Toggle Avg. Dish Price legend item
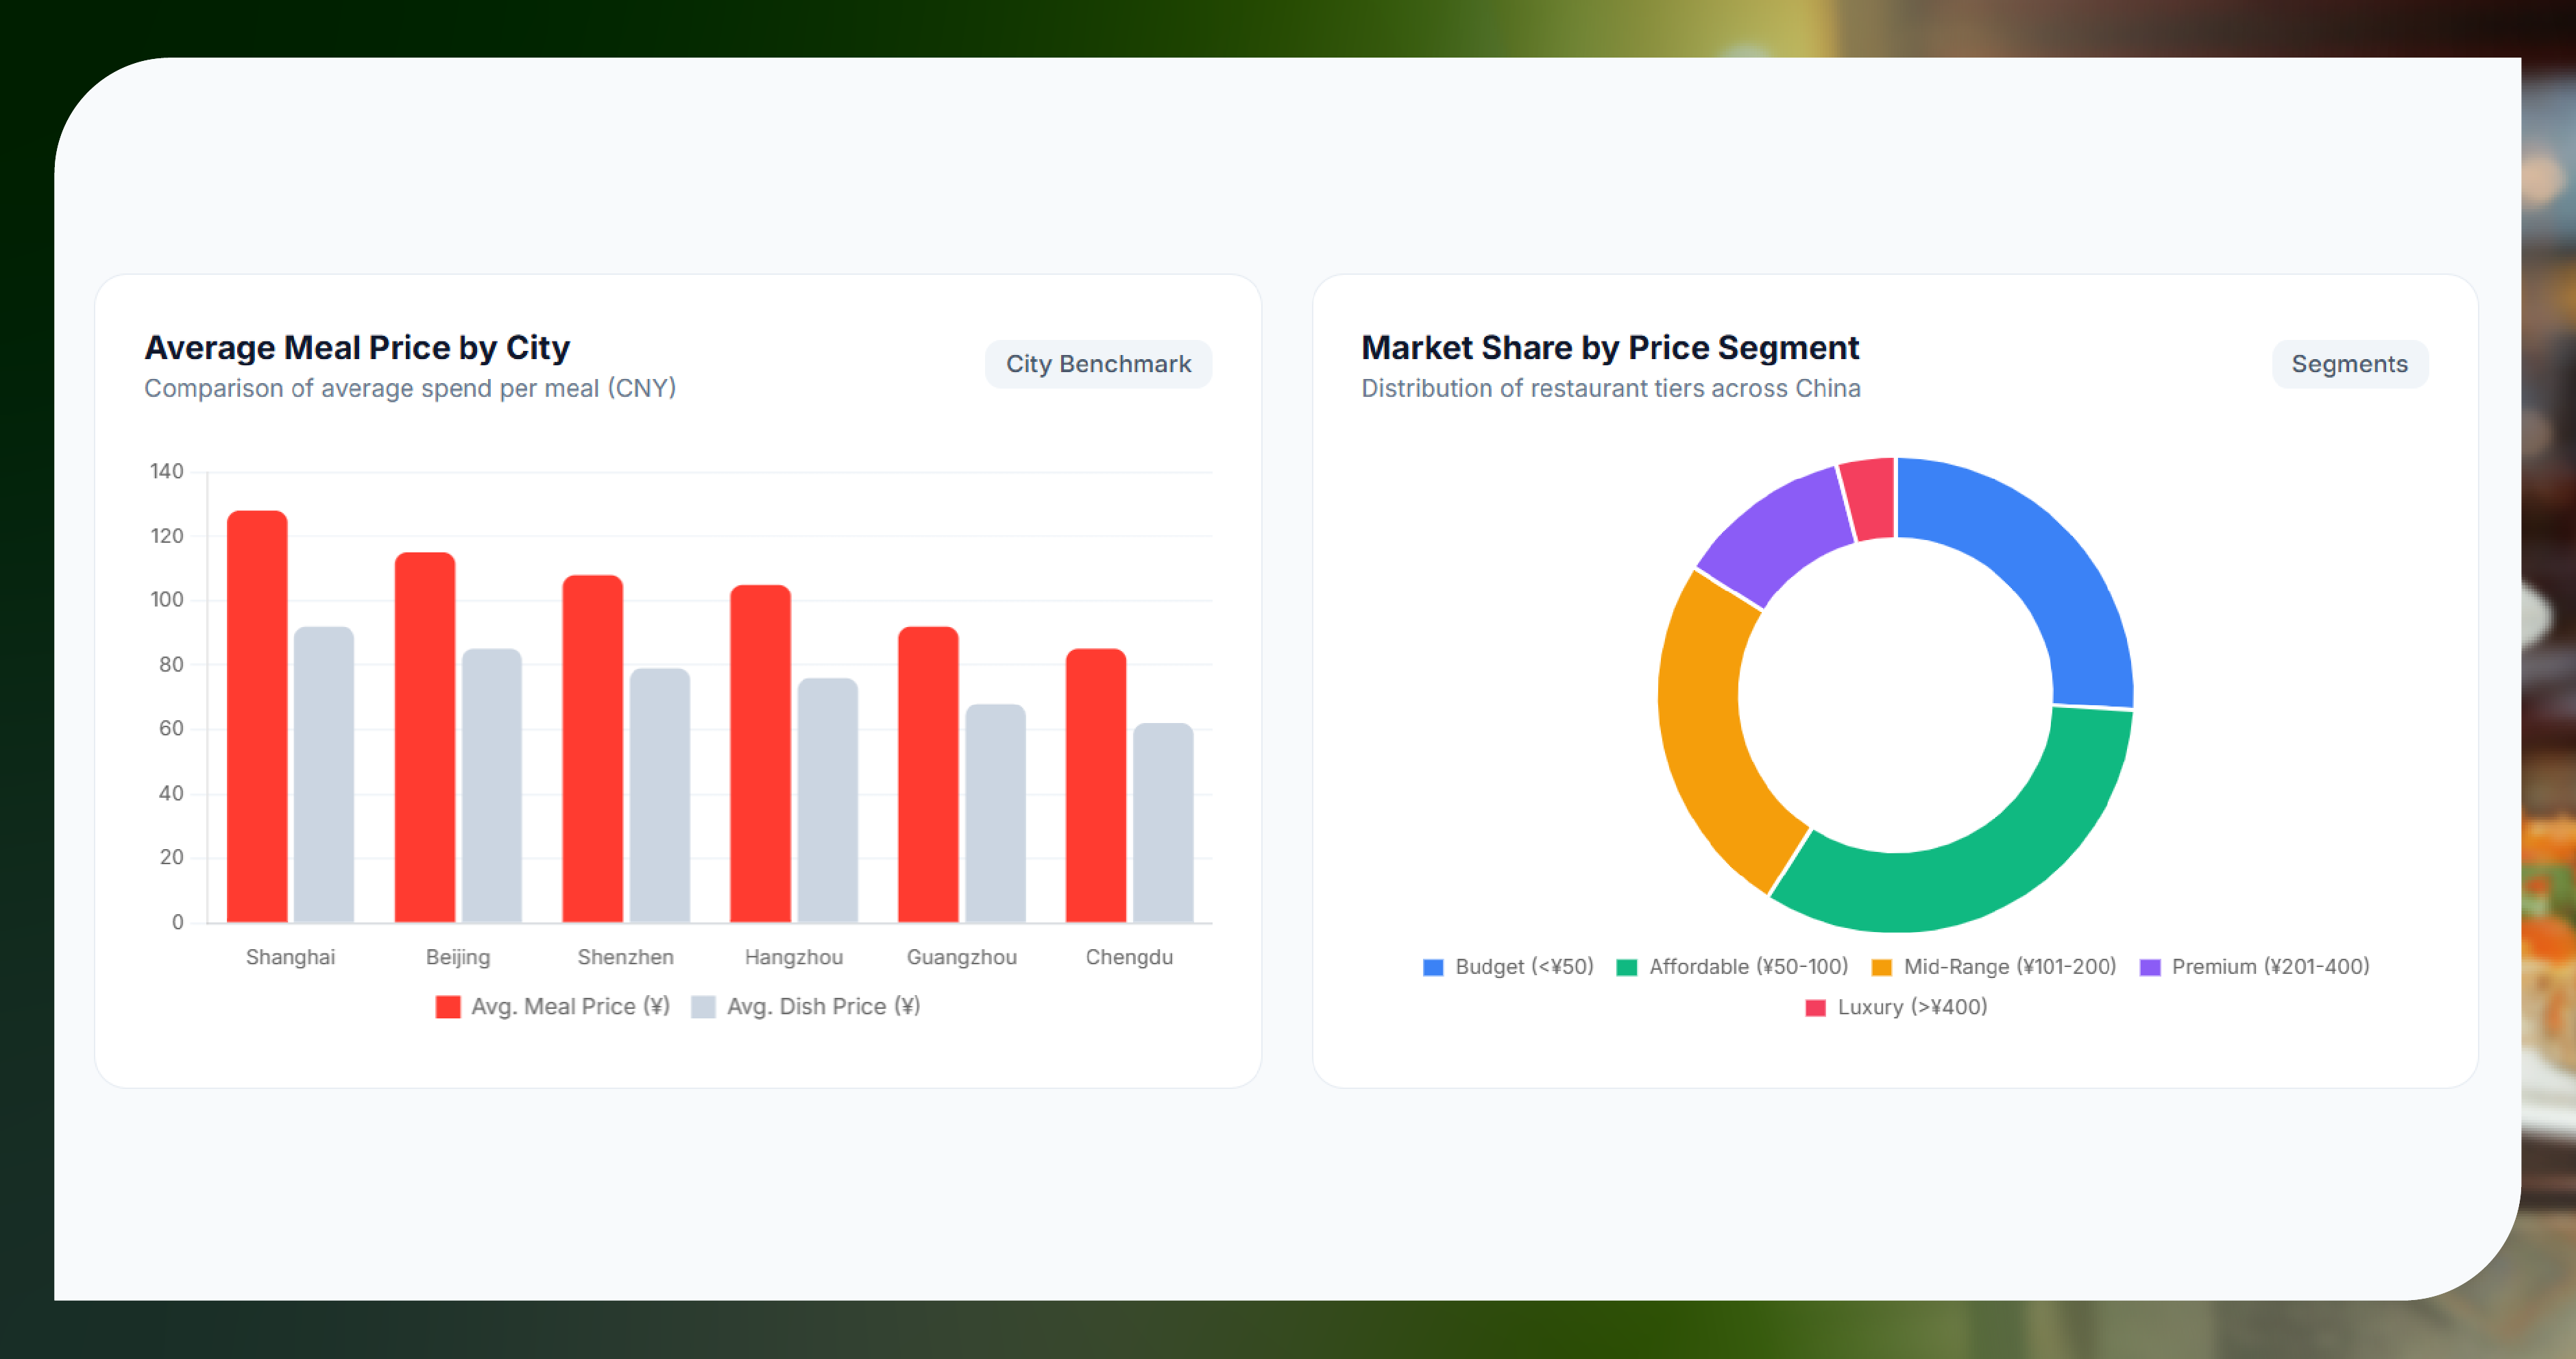Image resolution: width=2576 pixels, height=1359 pixels. [806, 1006]
